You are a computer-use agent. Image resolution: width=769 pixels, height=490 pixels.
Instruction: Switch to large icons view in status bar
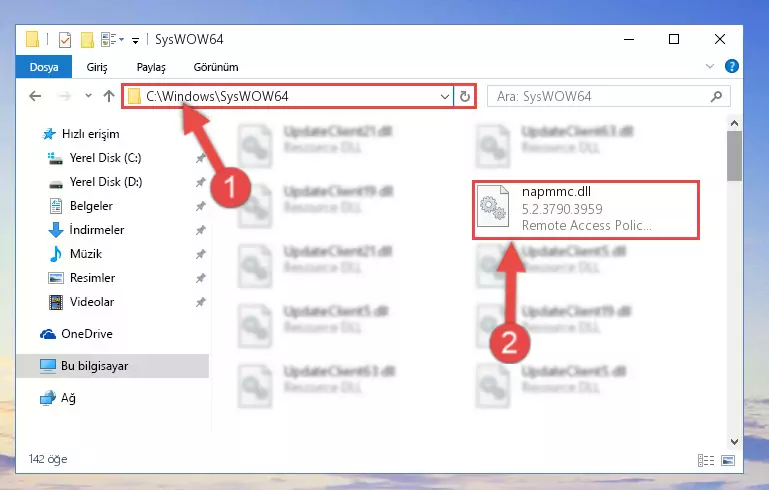[x=728, y=460]
